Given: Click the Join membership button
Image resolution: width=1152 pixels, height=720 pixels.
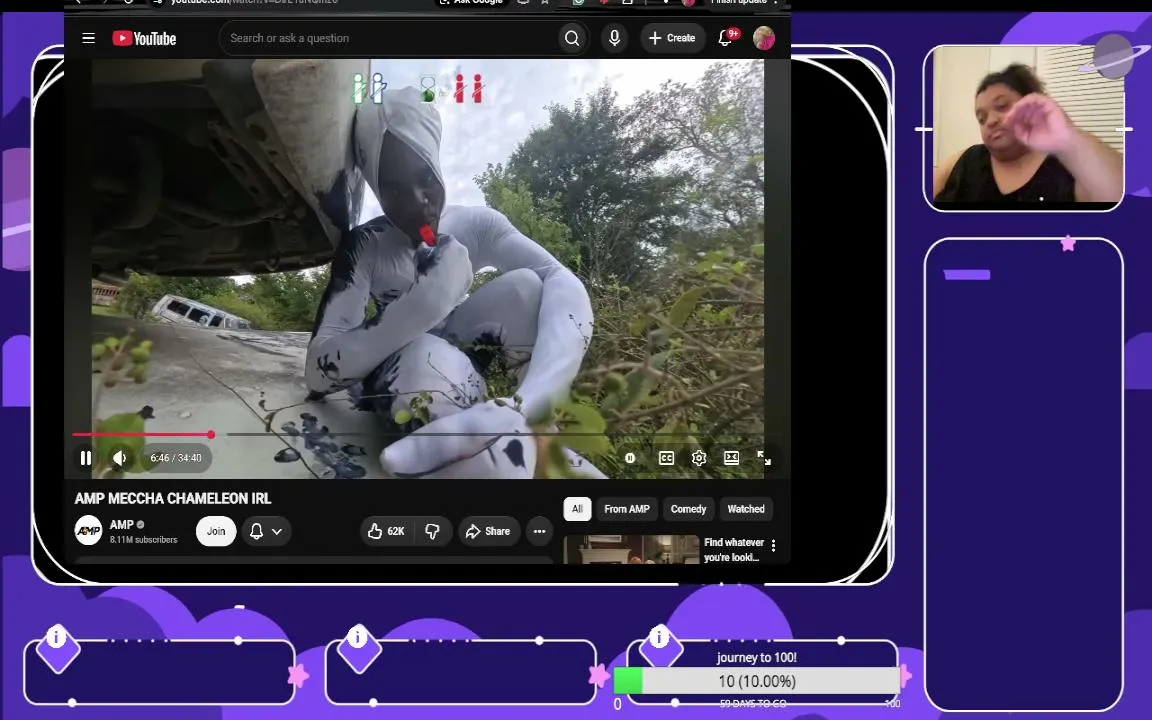Looking at the screenshot, I should (x=216, y=531).
